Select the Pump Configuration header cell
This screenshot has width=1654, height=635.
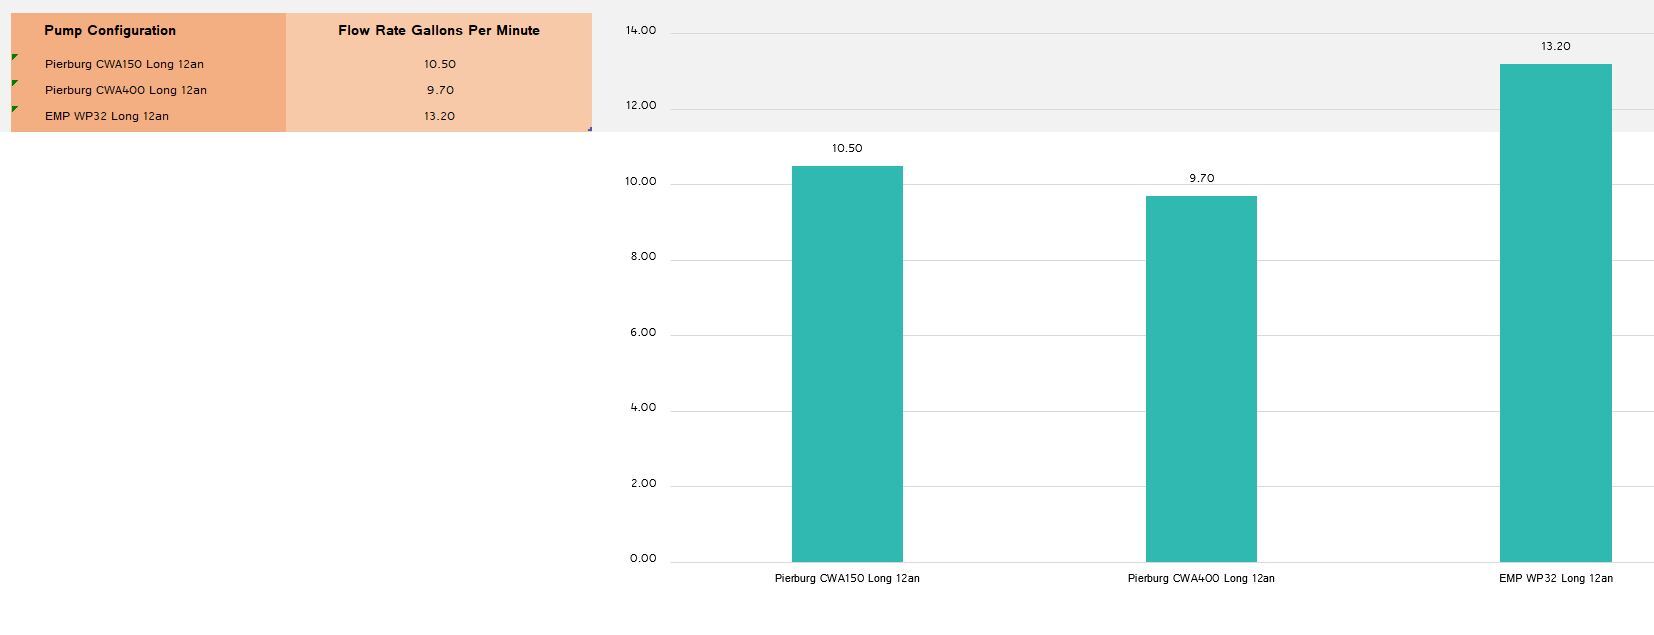click(148, 31)
